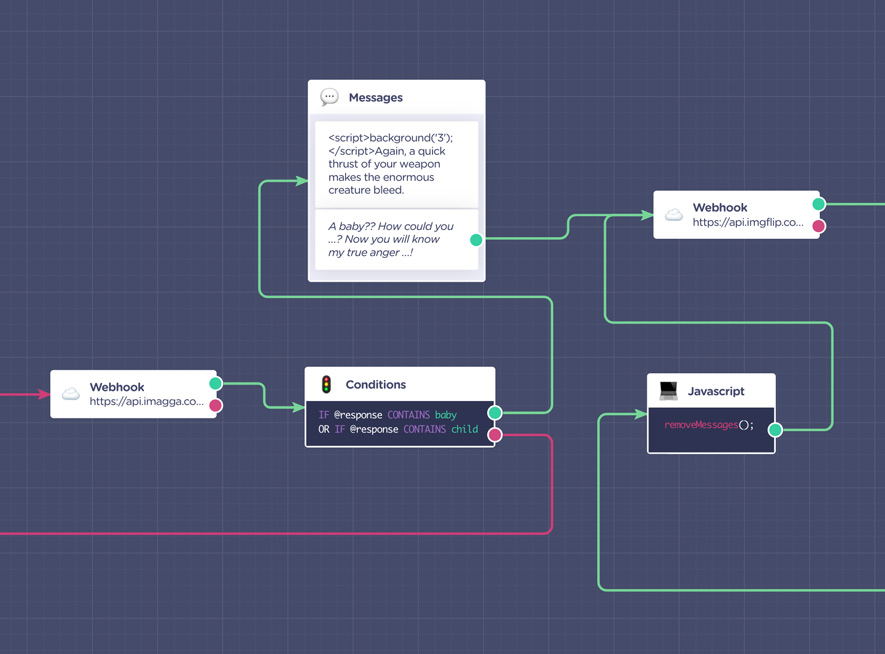The height and width of the screenshot is (654, 885).
Task: Select the green output port of Javascript node
Action: 776,430
